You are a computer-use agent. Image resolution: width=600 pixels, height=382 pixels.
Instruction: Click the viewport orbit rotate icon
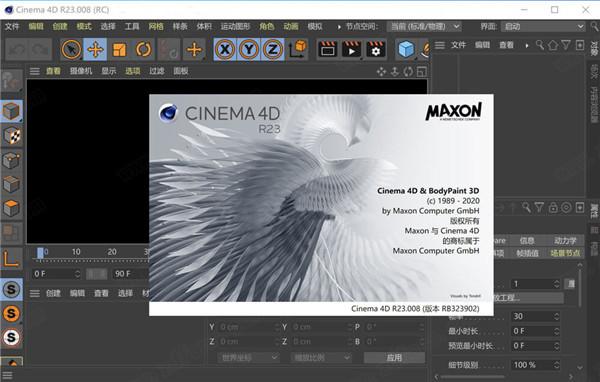408,72
